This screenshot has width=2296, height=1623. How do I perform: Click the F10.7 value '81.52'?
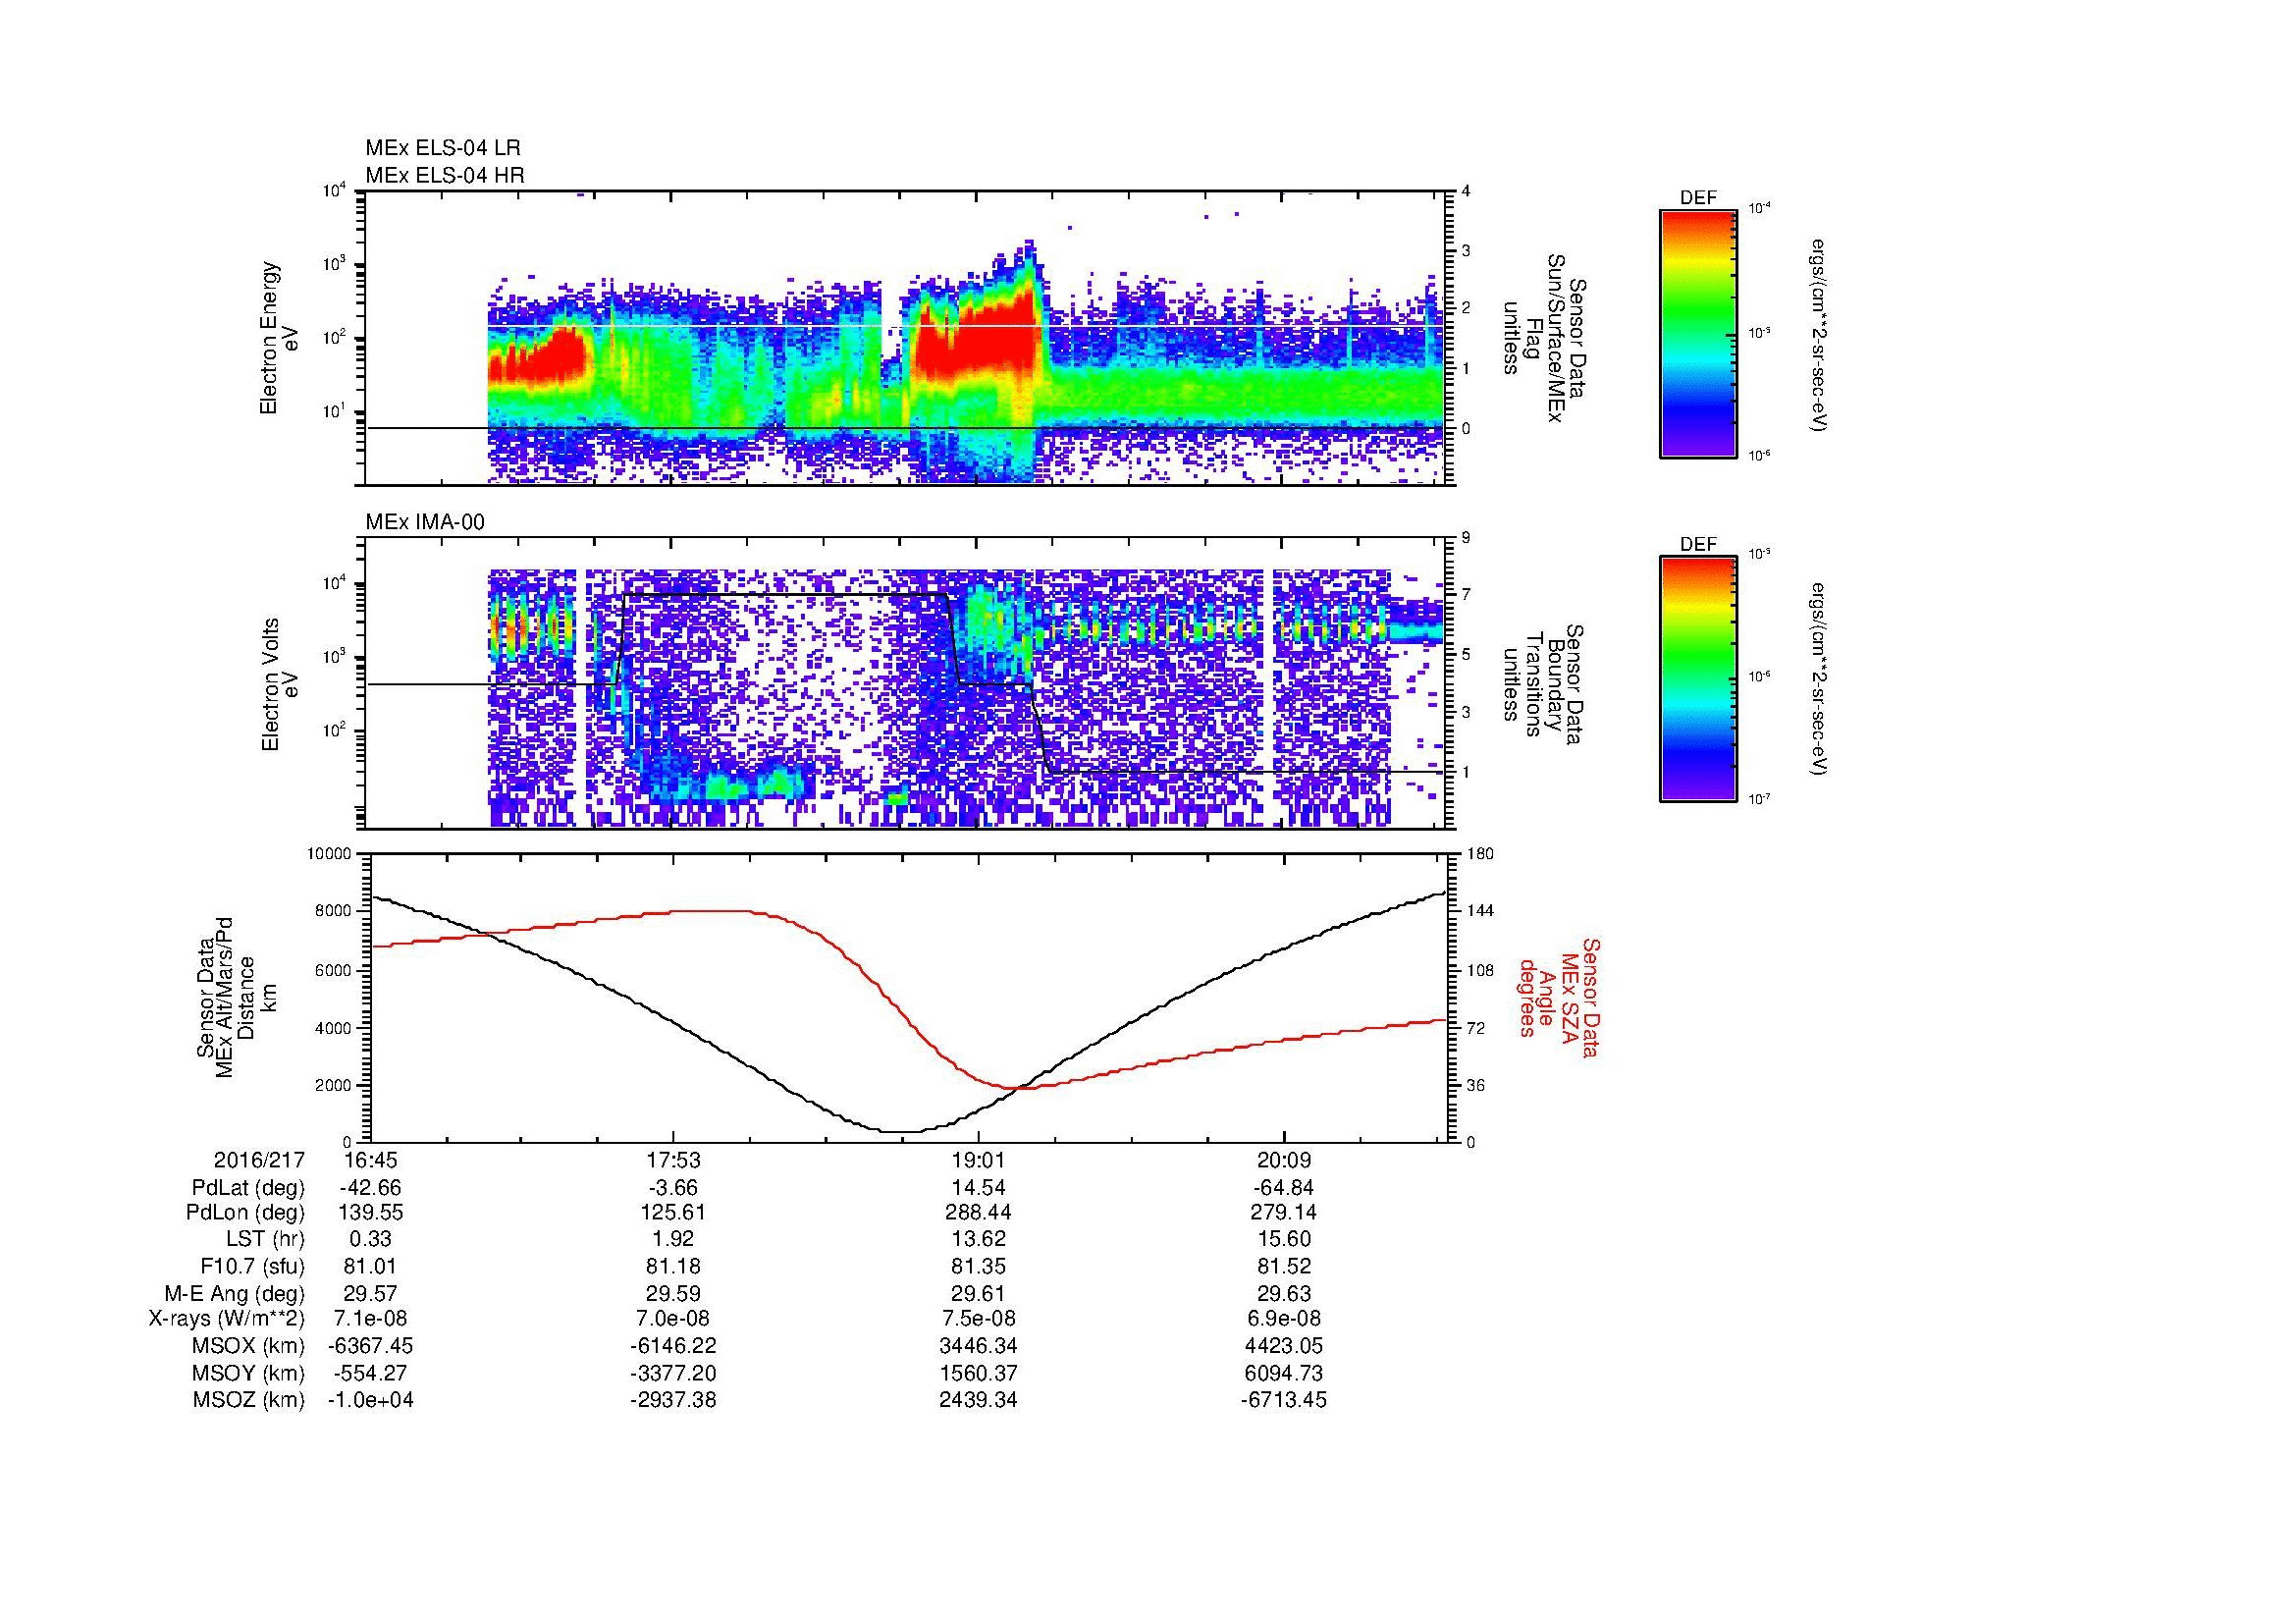(x=1283, y=1267)
